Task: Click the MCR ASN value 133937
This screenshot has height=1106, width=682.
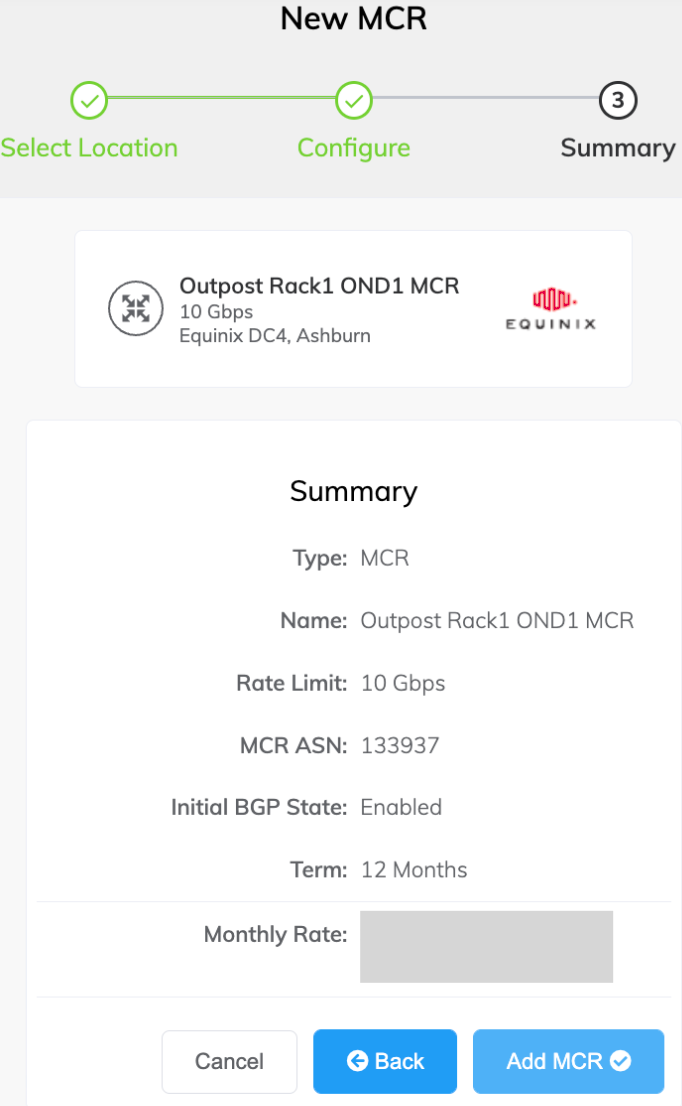Action: point(400,745)
